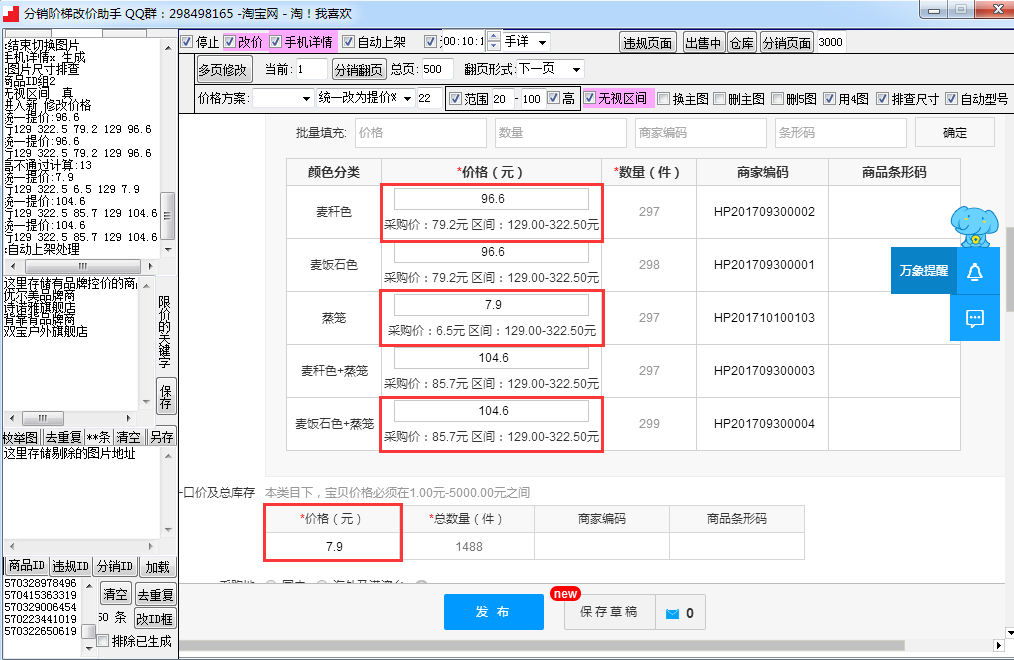Click the red app logo in title bar

point(11,13)
